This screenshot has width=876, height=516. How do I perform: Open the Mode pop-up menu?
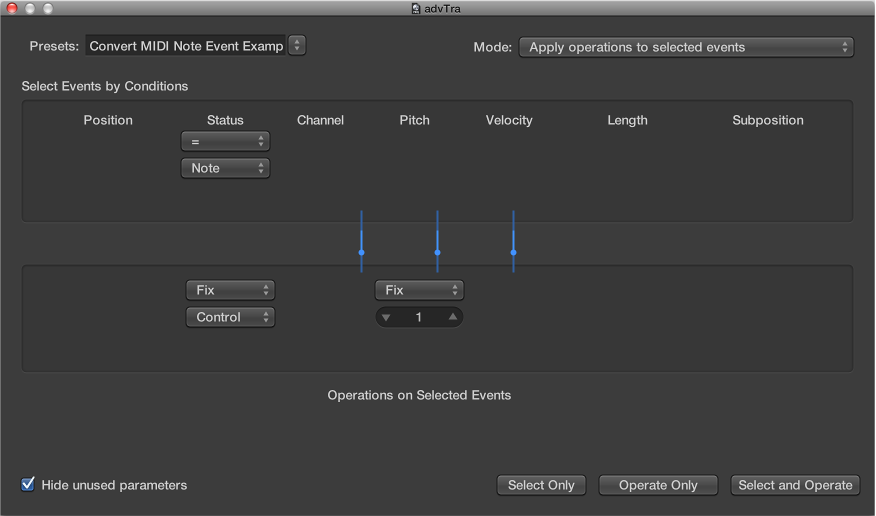click(x=686, y=47)
